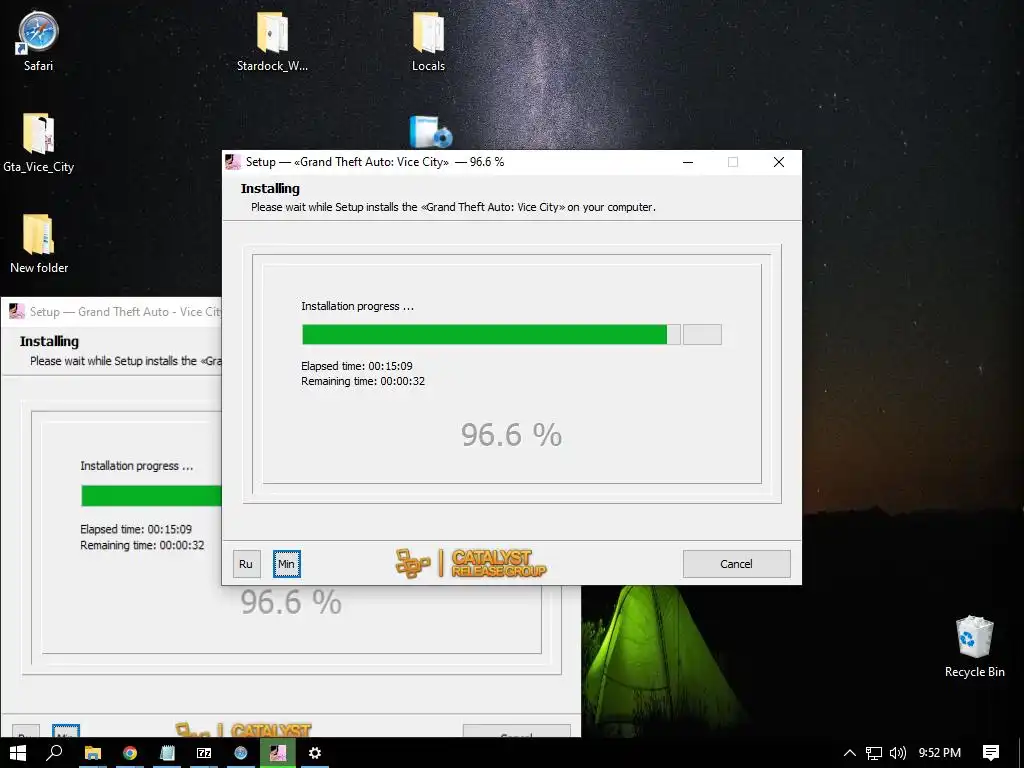Open the Windows Start menu
Viewport: 1024px width, 768px height.
click(18, 753)
